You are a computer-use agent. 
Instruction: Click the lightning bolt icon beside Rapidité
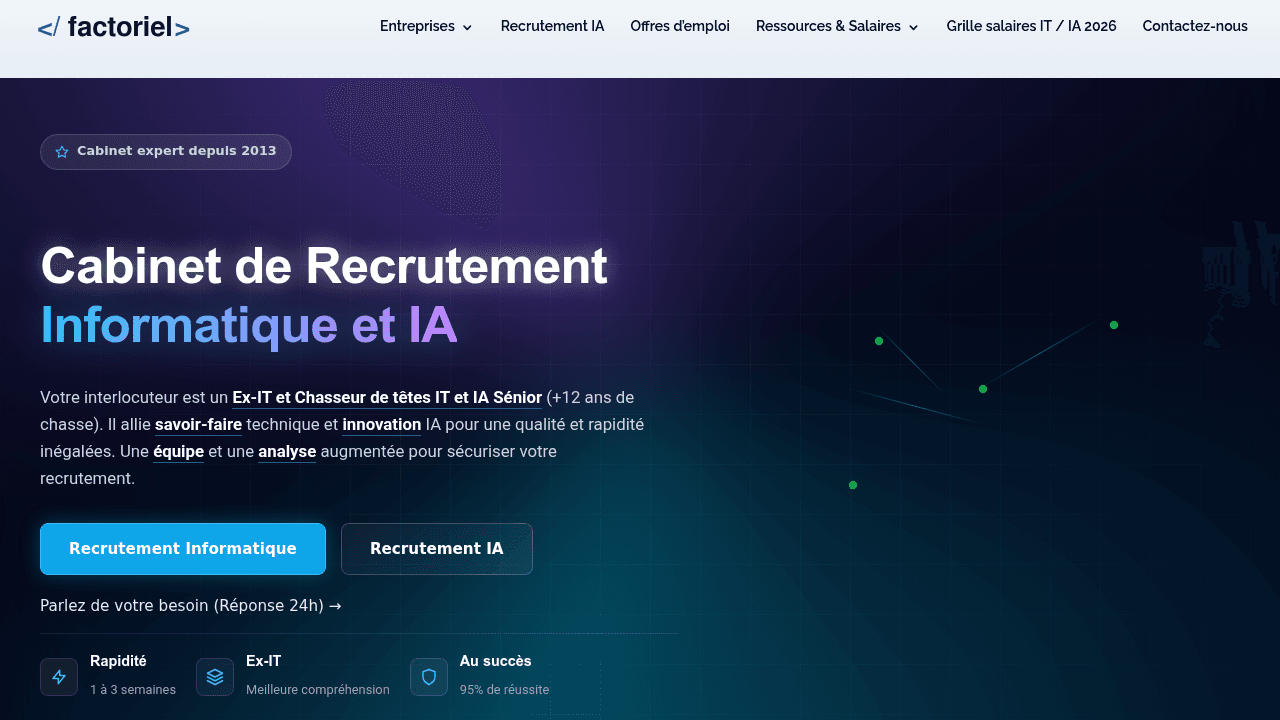tap(59, 677)
